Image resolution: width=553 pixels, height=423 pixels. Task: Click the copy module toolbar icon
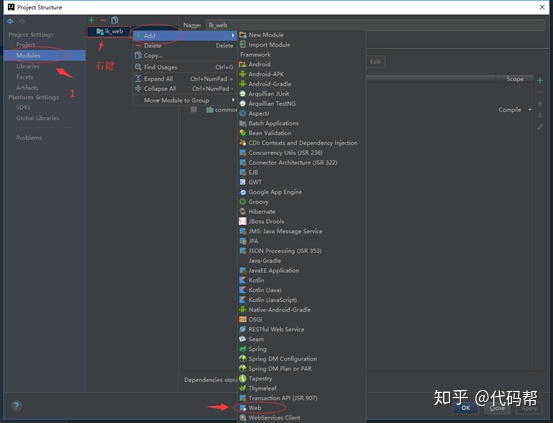tap(114, 20)
